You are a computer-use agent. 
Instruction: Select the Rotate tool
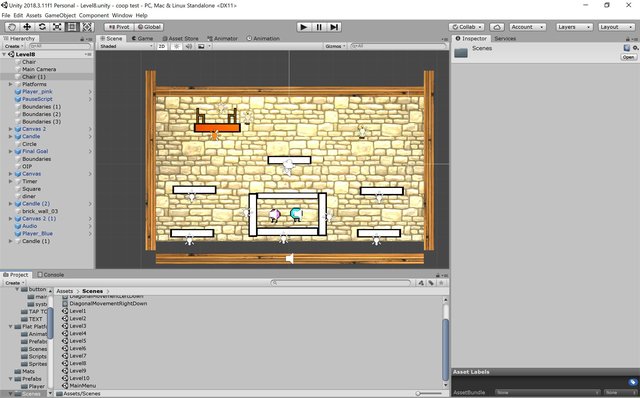(42, 27)
